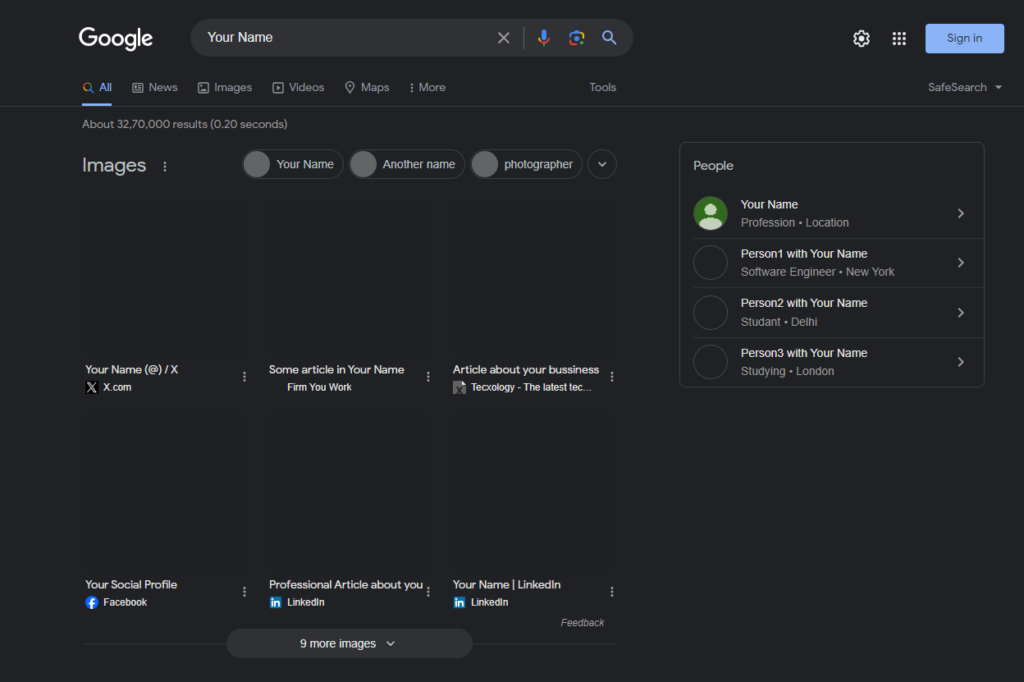1024x682 pixels.
Task: Switch to the Videos tab
Action: (298, 88)
